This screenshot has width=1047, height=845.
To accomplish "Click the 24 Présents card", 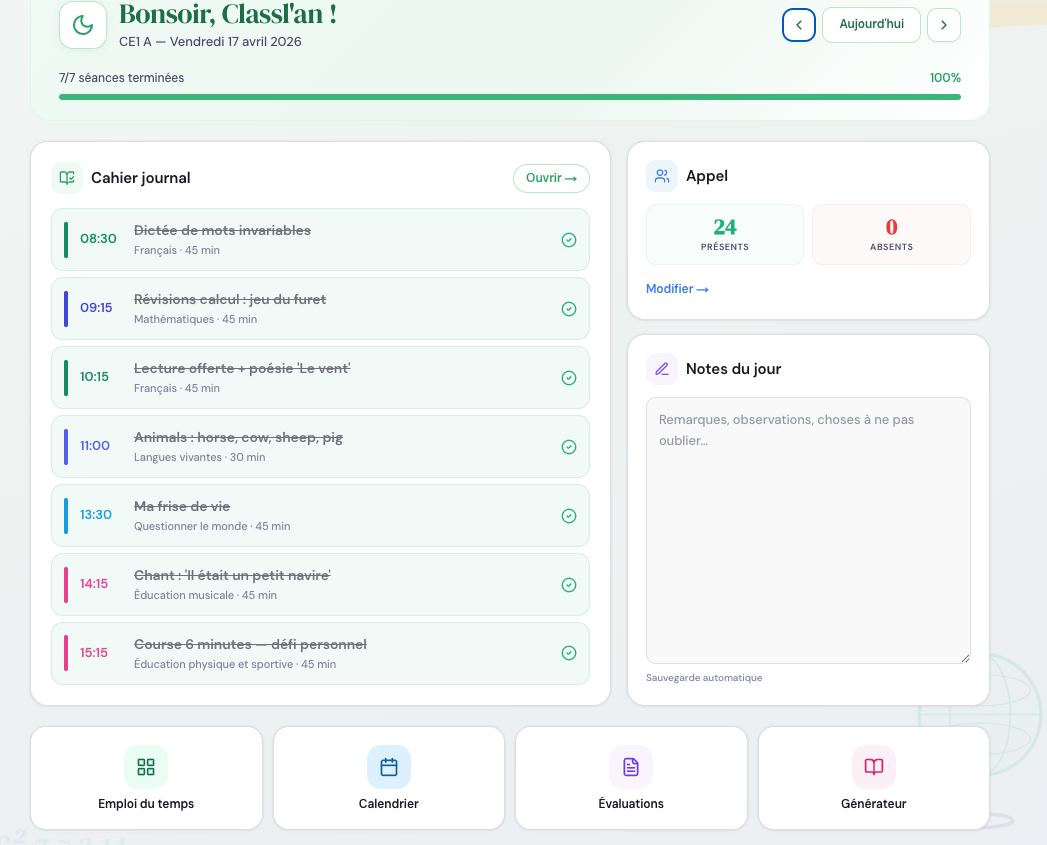I will (x=724, y=234).
